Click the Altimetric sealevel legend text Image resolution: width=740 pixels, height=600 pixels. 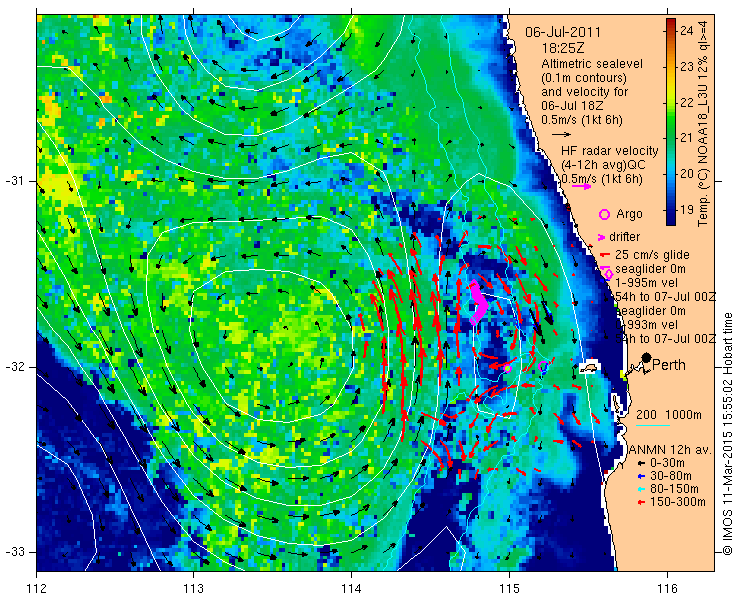(592, 64)
